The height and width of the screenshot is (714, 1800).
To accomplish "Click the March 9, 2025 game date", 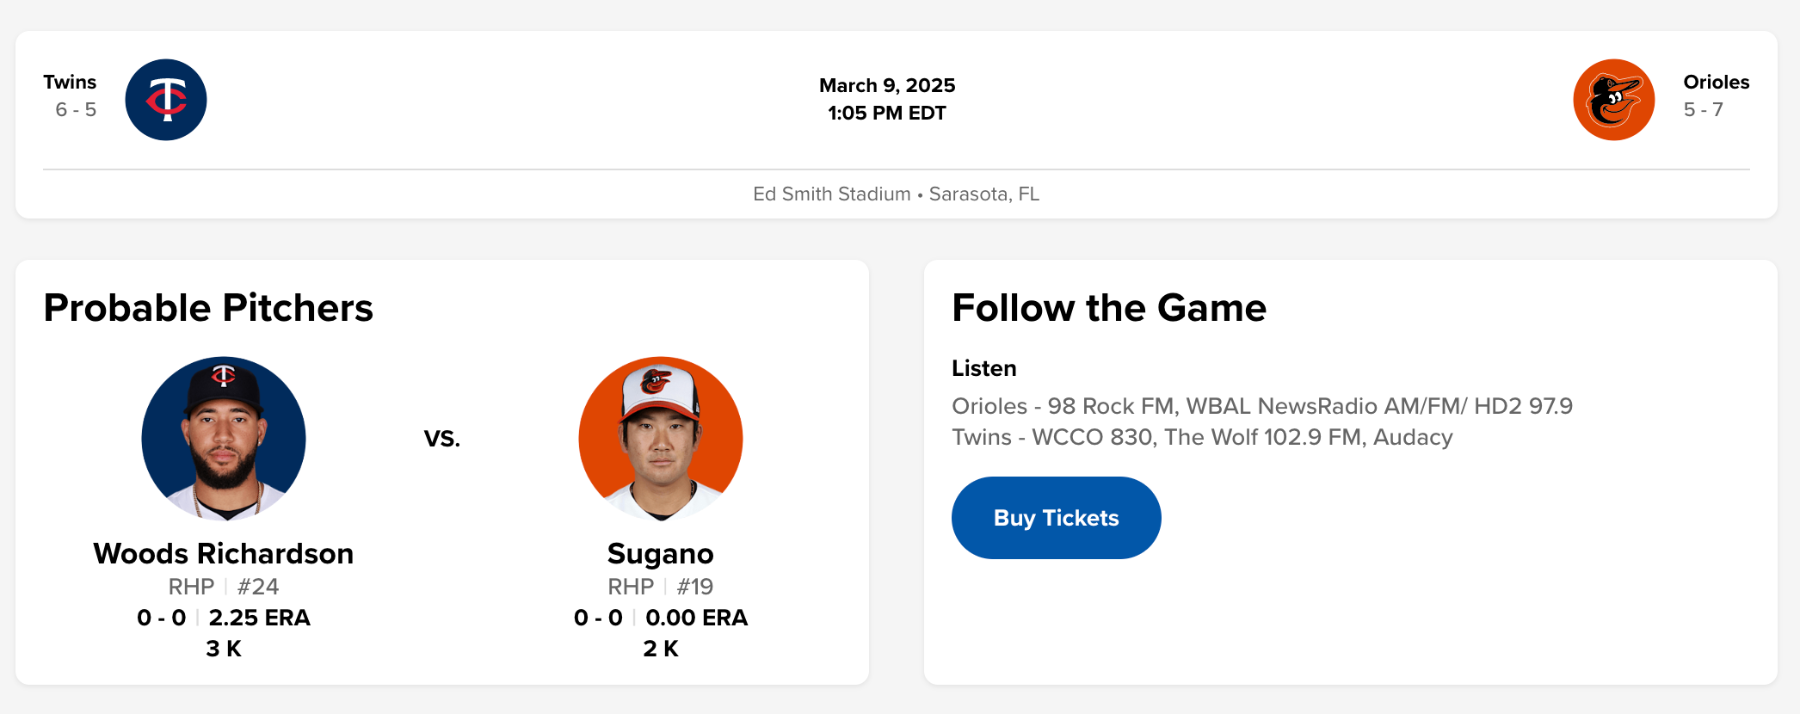I will click(x=887, y=85).
